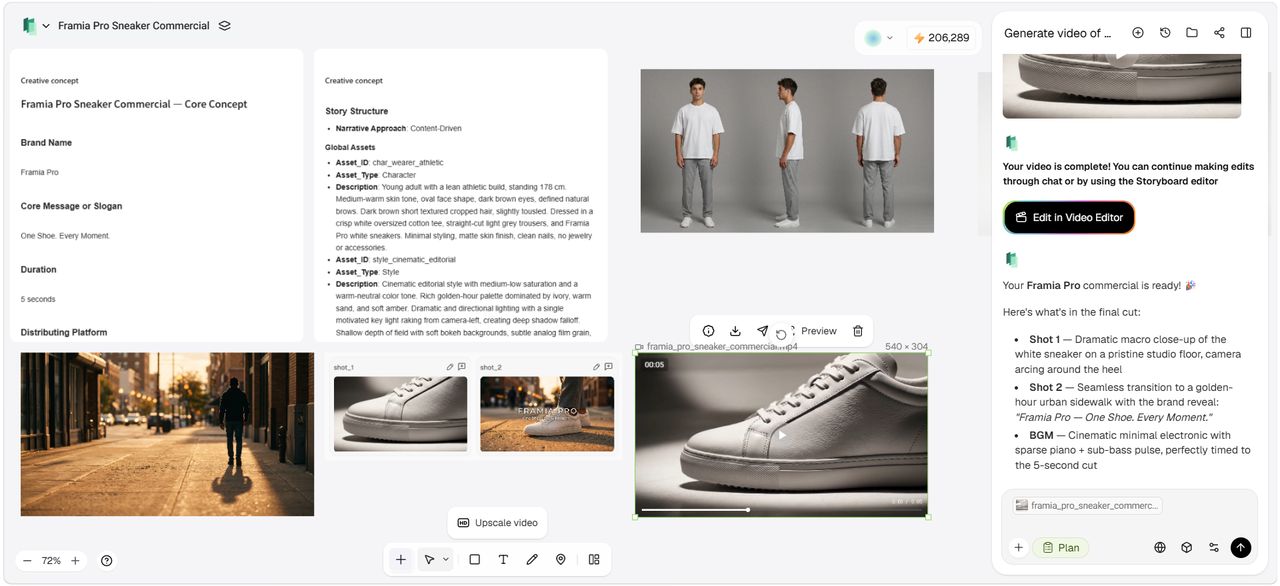Click the cube icon in chat input
Viewport: 1280px width, 586px height.
[x=1187, y=547]
